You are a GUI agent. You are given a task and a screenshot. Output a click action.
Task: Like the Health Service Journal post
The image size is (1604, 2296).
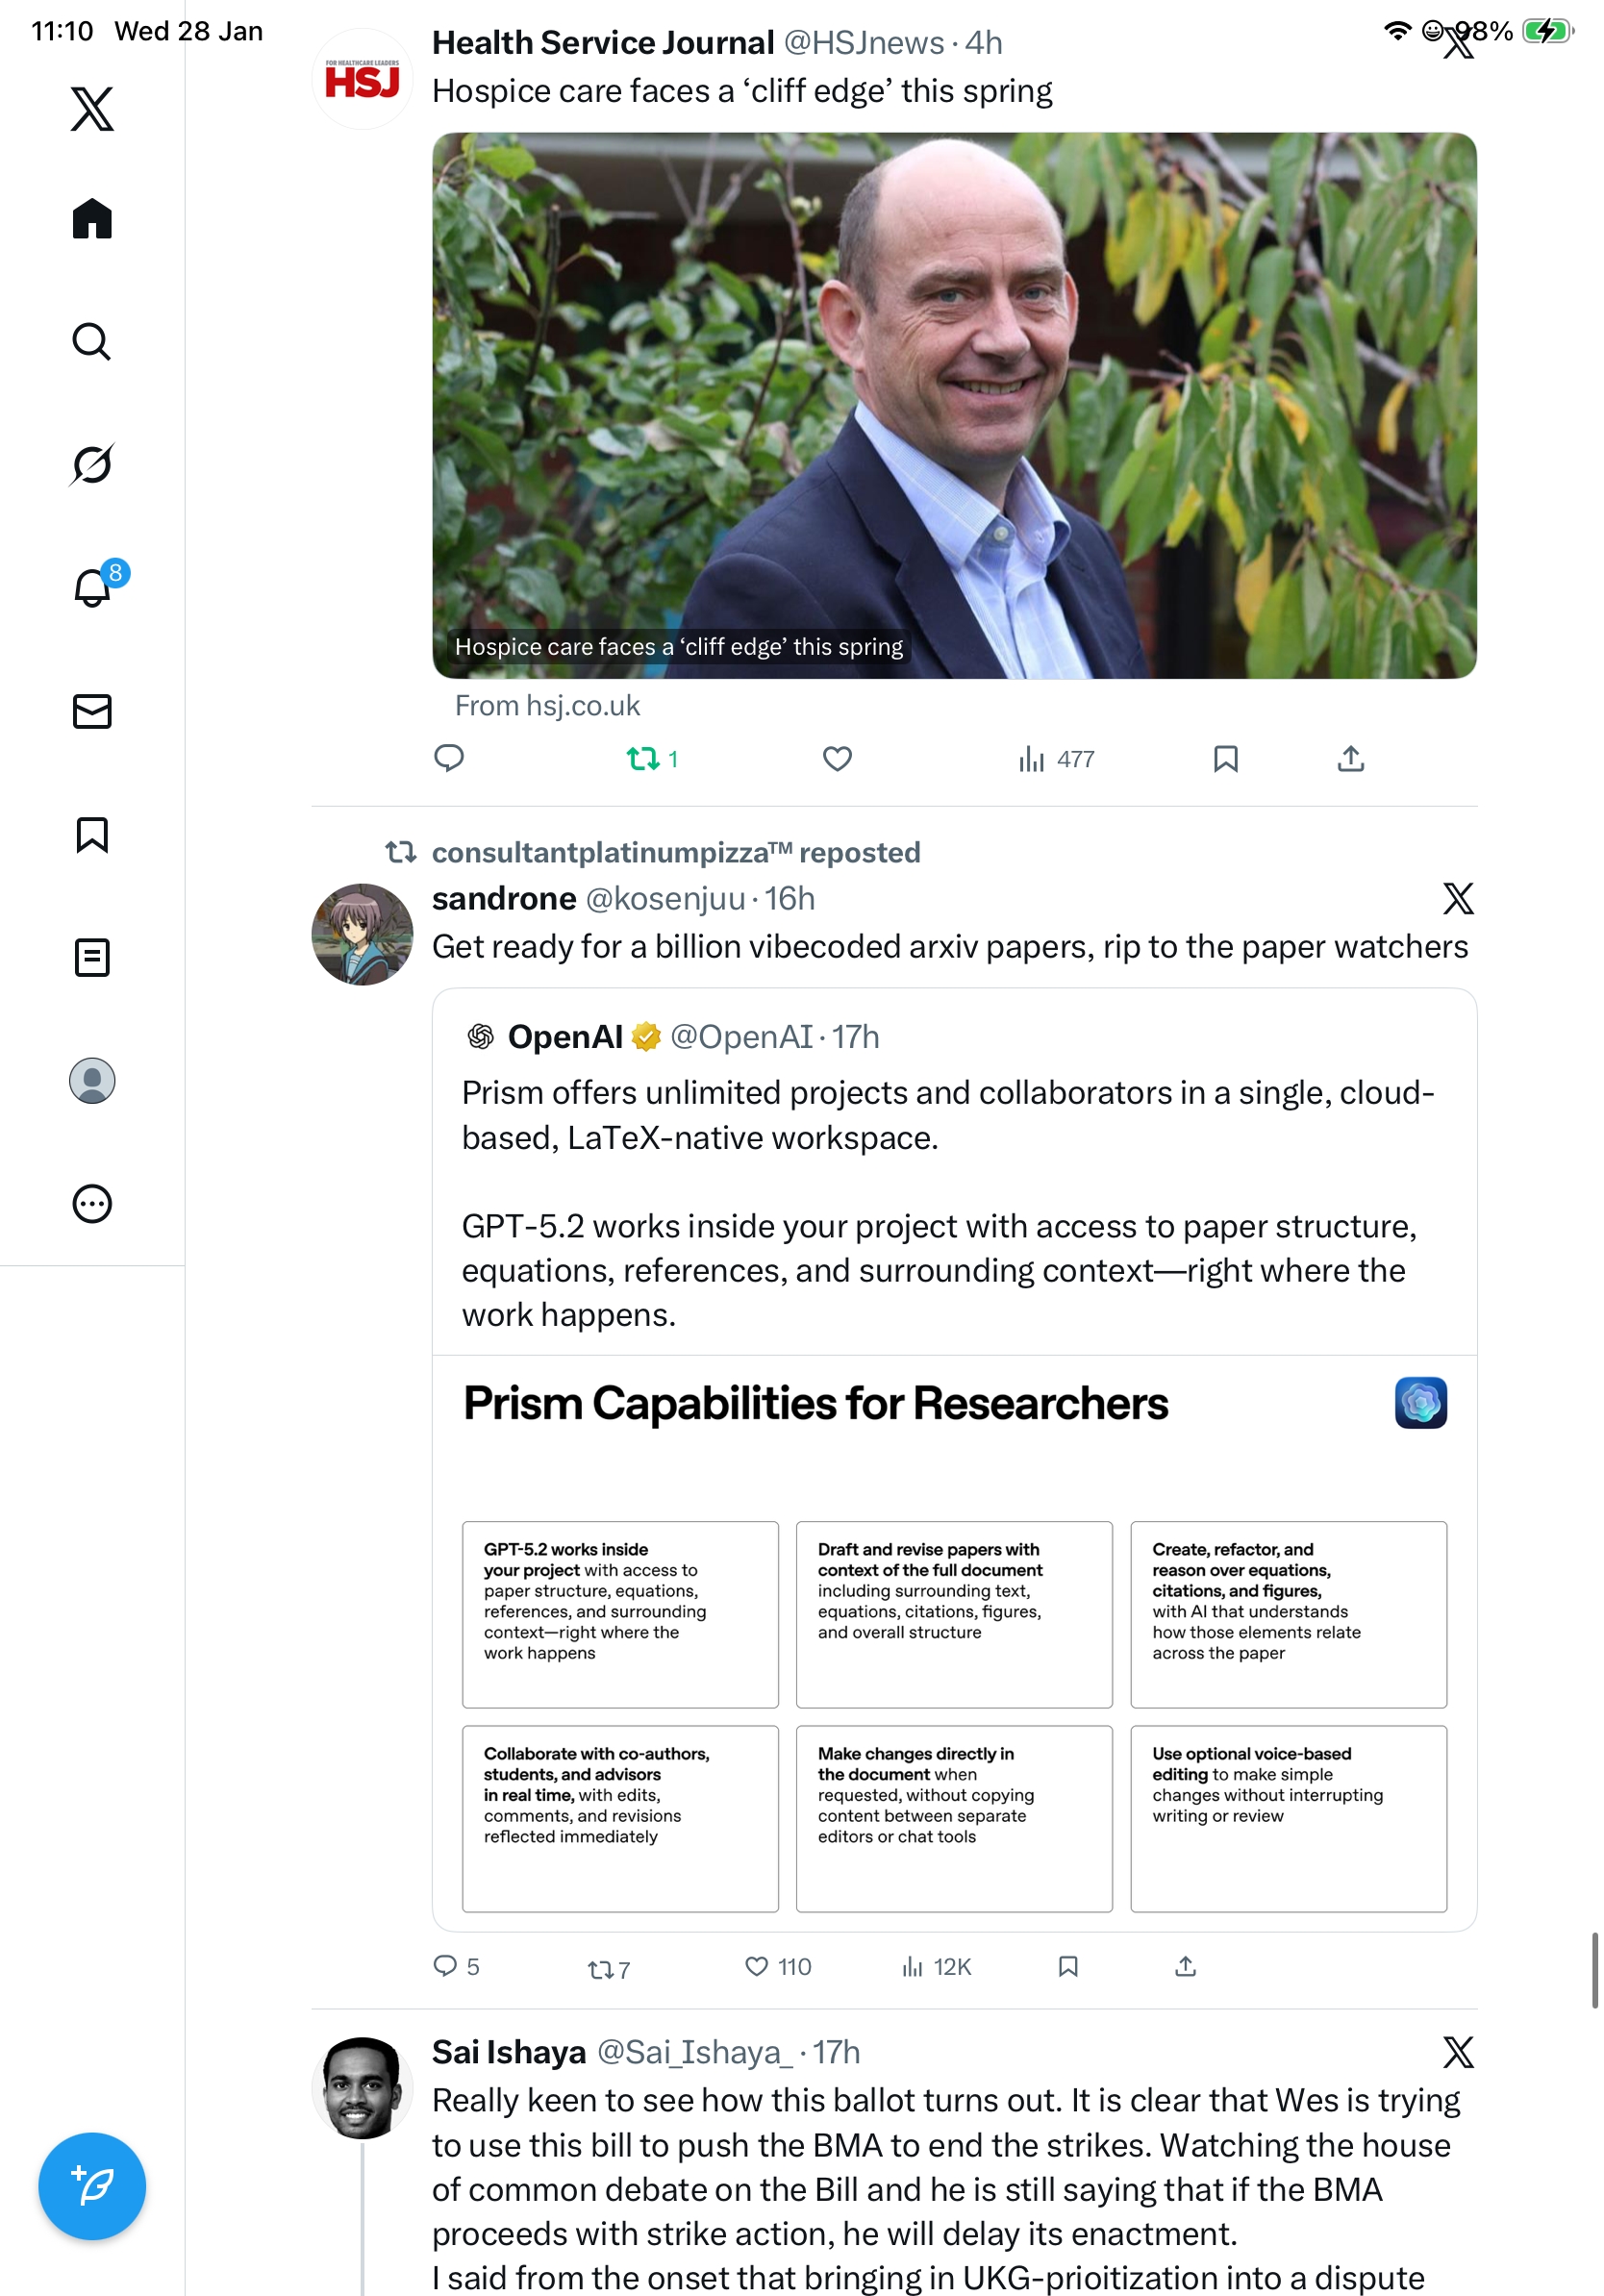coord(837,759)
